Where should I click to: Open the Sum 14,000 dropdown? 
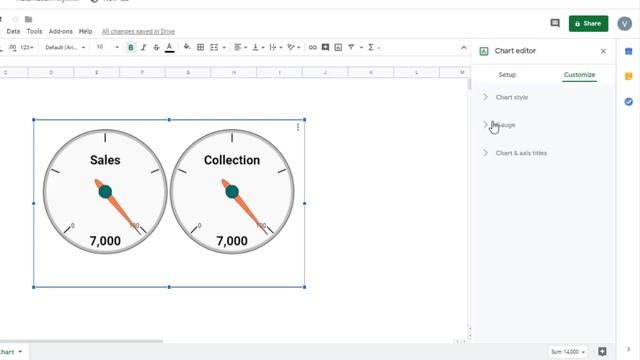coord(568,352)
